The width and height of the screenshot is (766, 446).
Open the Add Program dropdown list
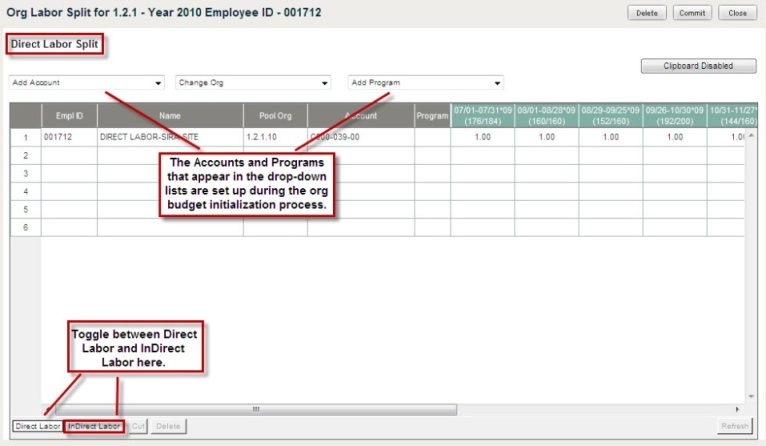click(x=425, y=83)
